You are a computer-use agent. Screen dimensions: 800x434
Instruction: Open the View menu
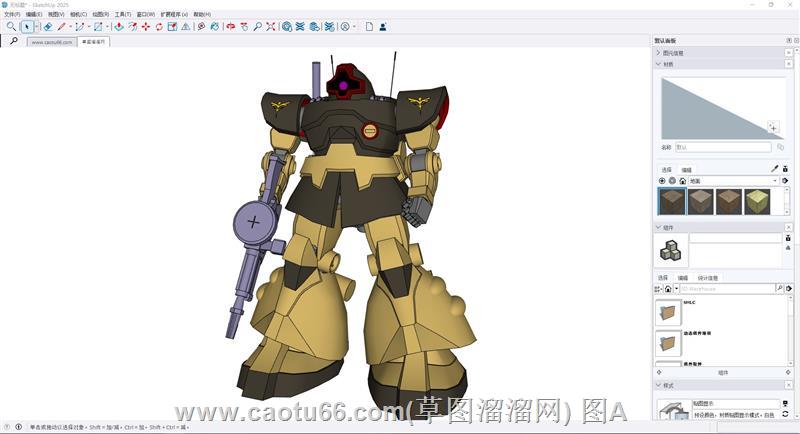pos(56,14)
